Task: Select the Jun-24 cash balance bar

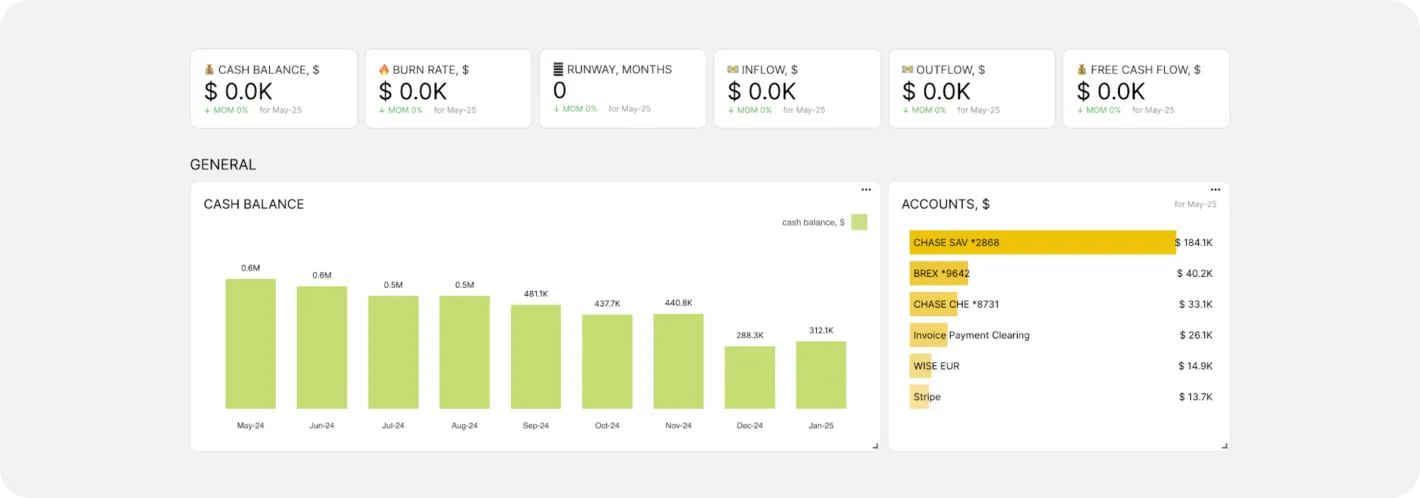Action: (x=322, y=348)
